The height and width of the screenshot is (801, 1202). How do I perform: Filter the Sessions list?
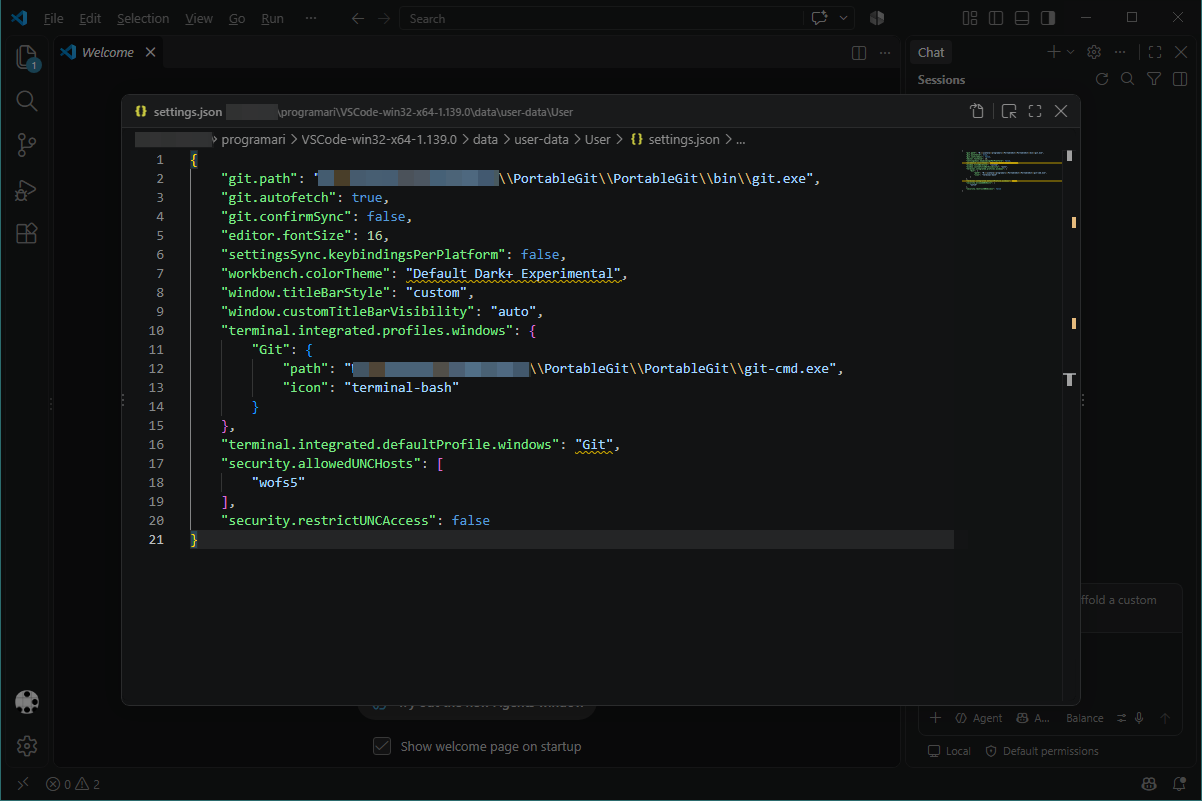tap(1153, 79)
